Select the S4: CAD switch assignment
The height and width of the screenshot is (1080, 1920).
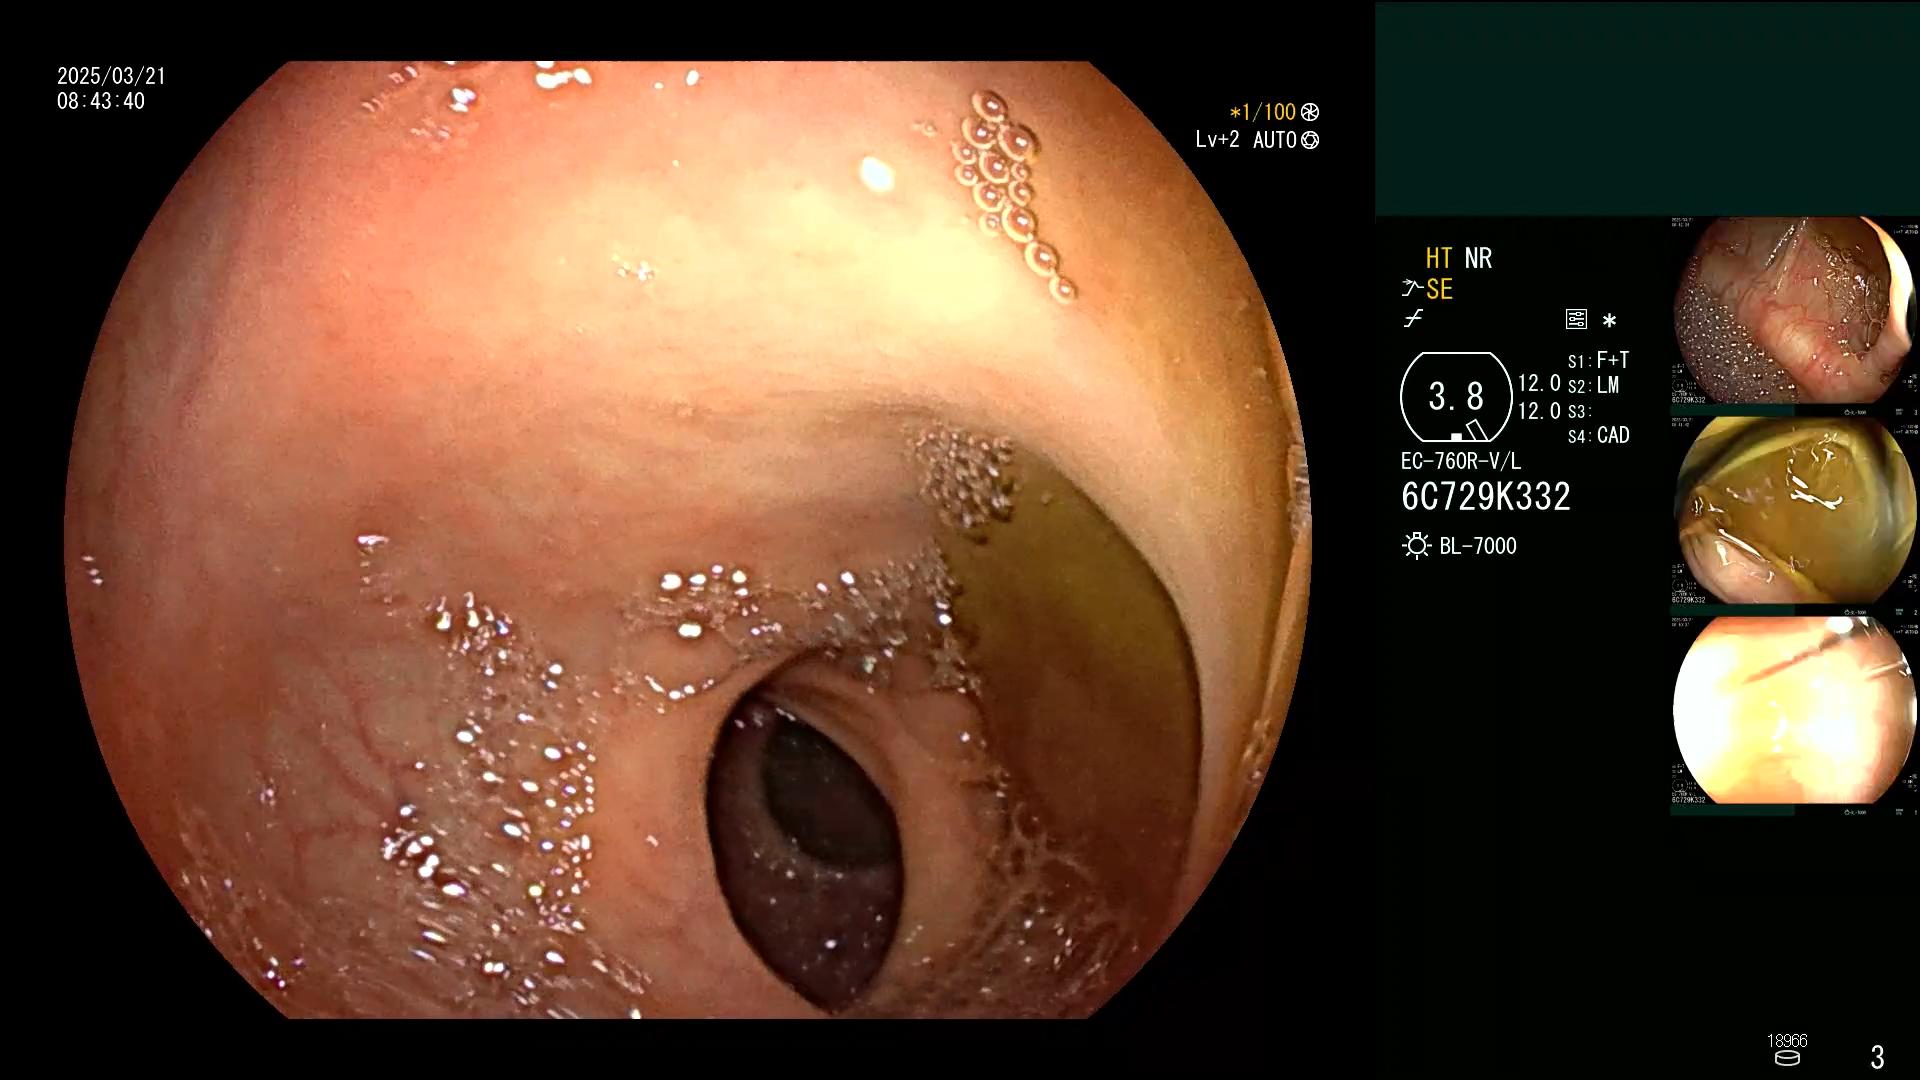1598,435
